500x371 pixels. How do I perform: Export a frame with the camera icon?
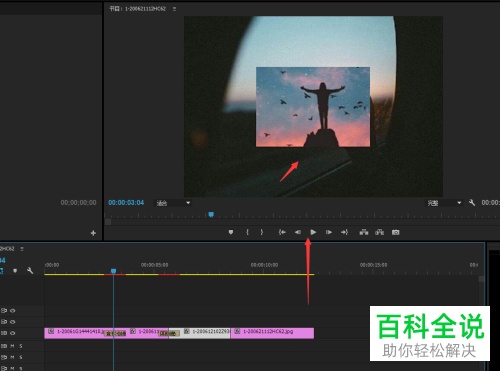coord(395,232)
